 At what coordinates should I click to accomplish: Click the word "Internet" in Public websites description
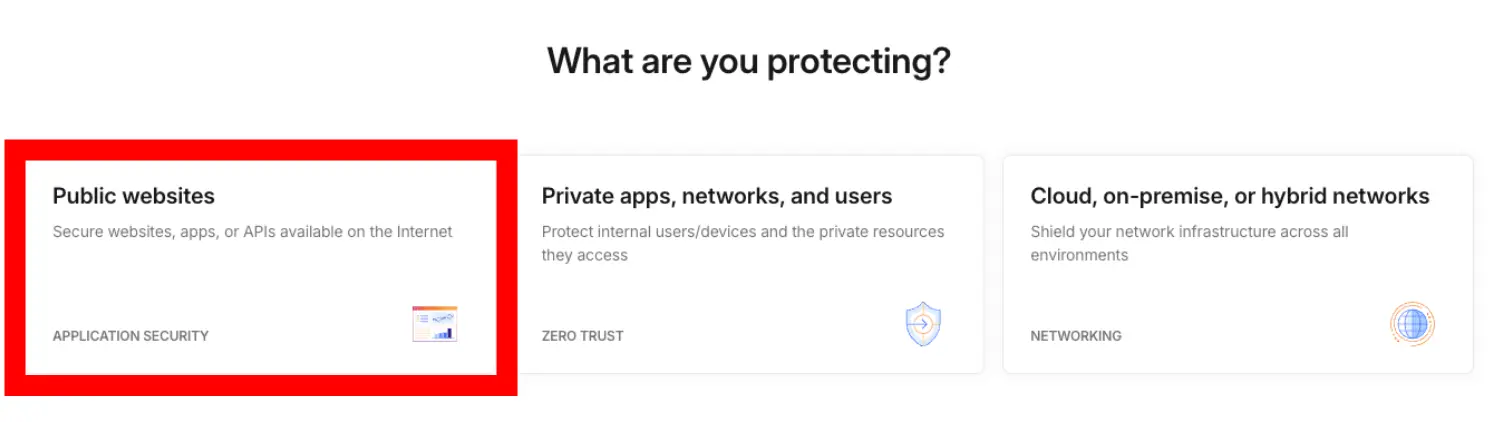click(x=422, y=232)
